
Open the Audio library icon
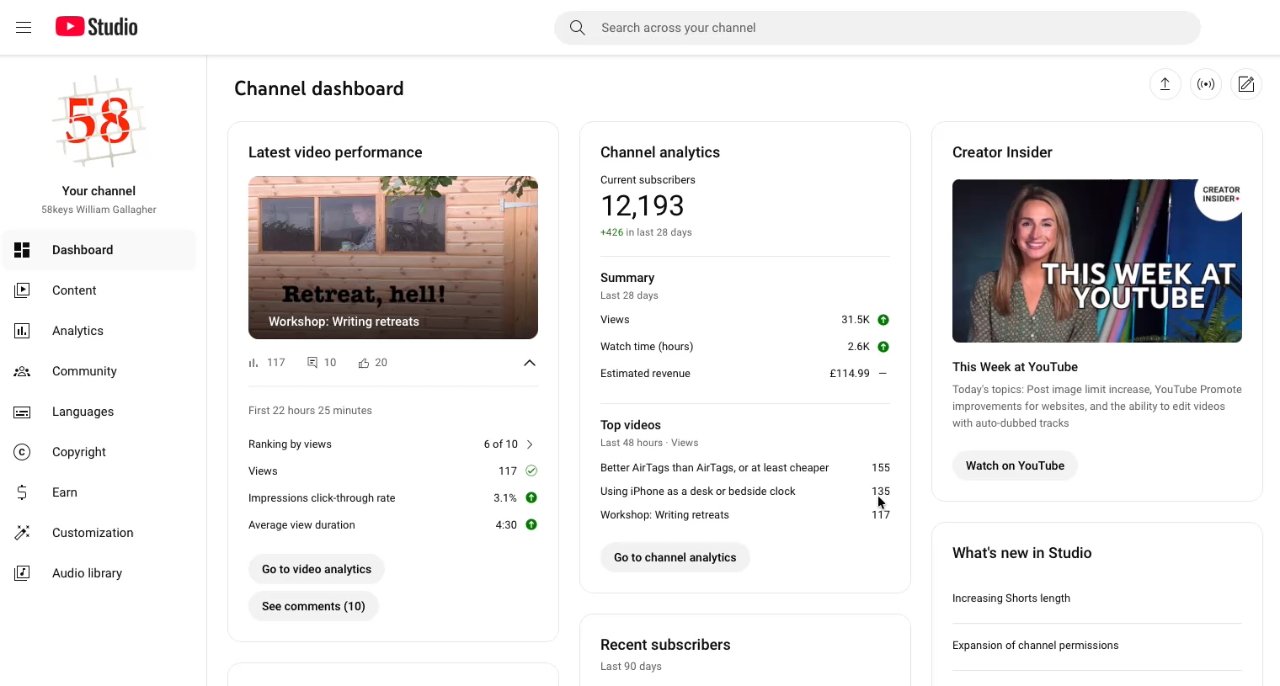pos(22,572)
